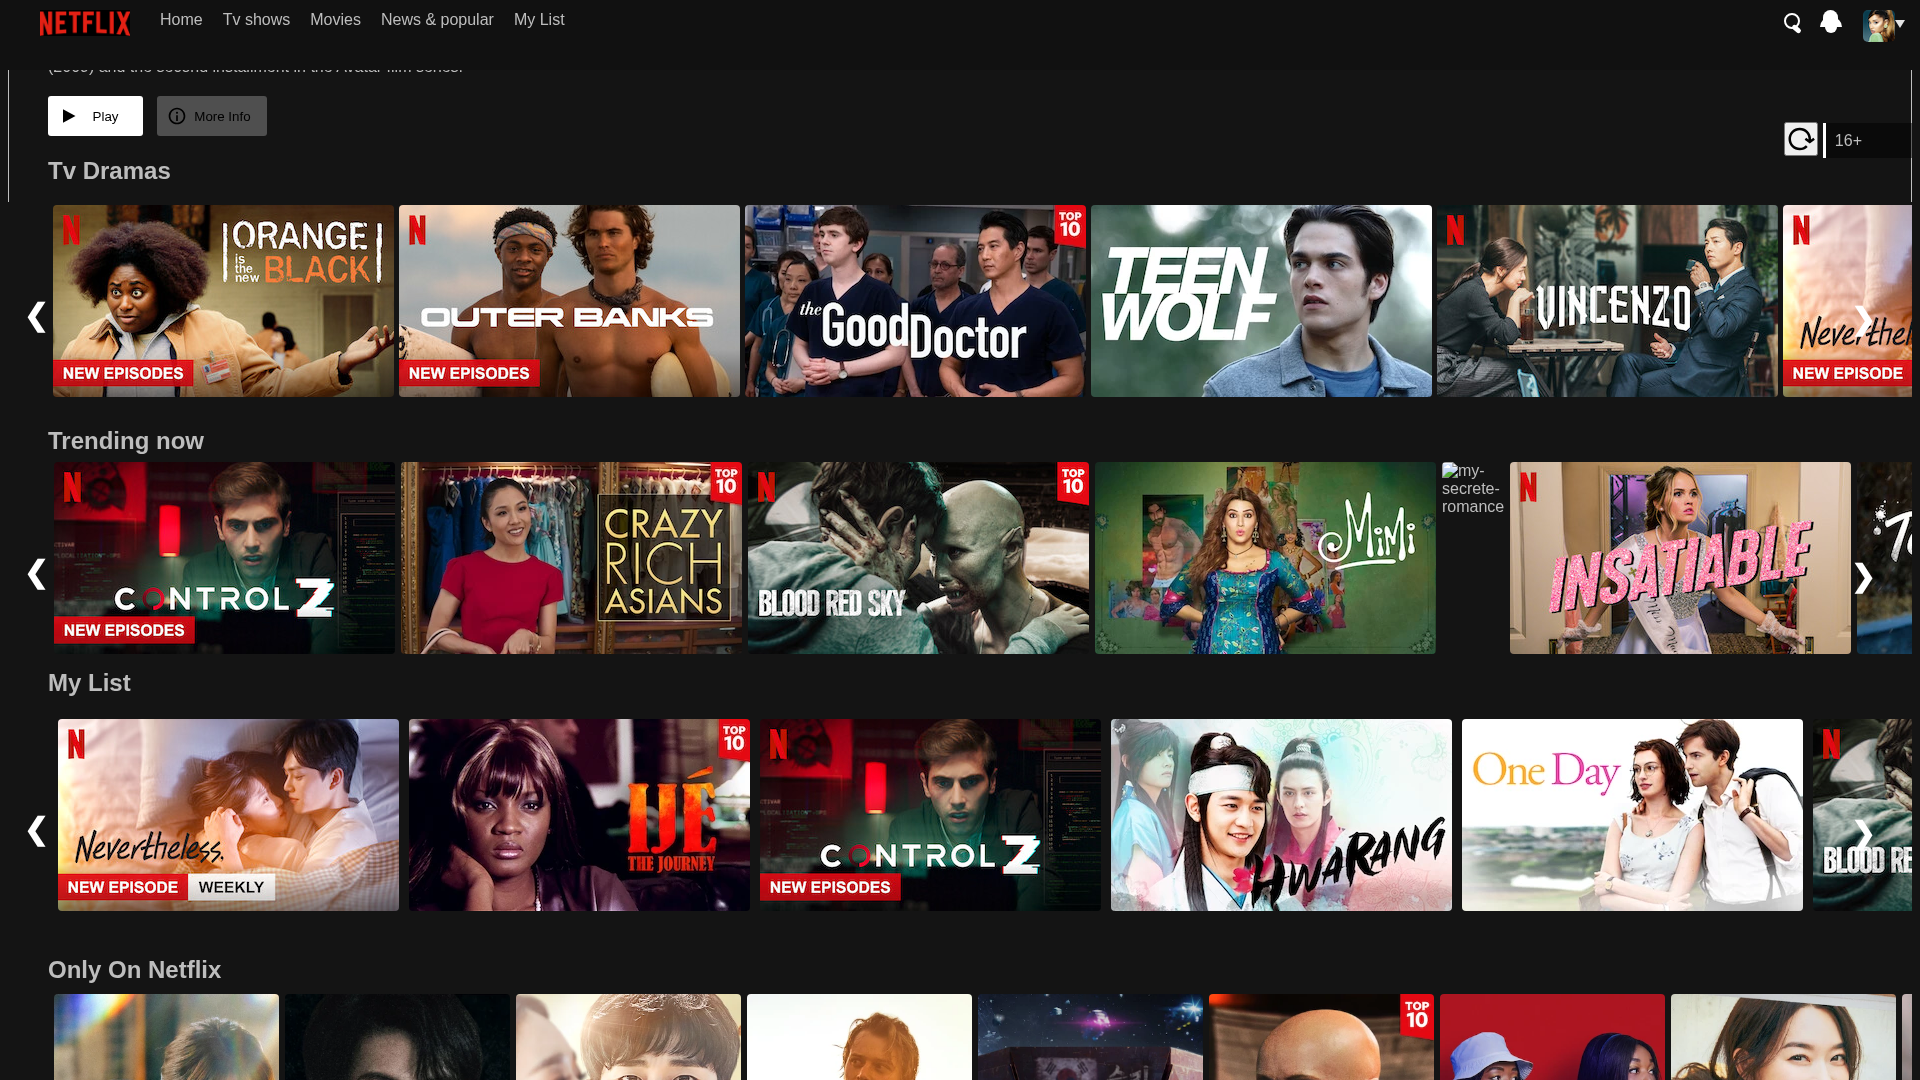Click the Netflix logo
The image size is (1920, 1080).
point(85,23)
